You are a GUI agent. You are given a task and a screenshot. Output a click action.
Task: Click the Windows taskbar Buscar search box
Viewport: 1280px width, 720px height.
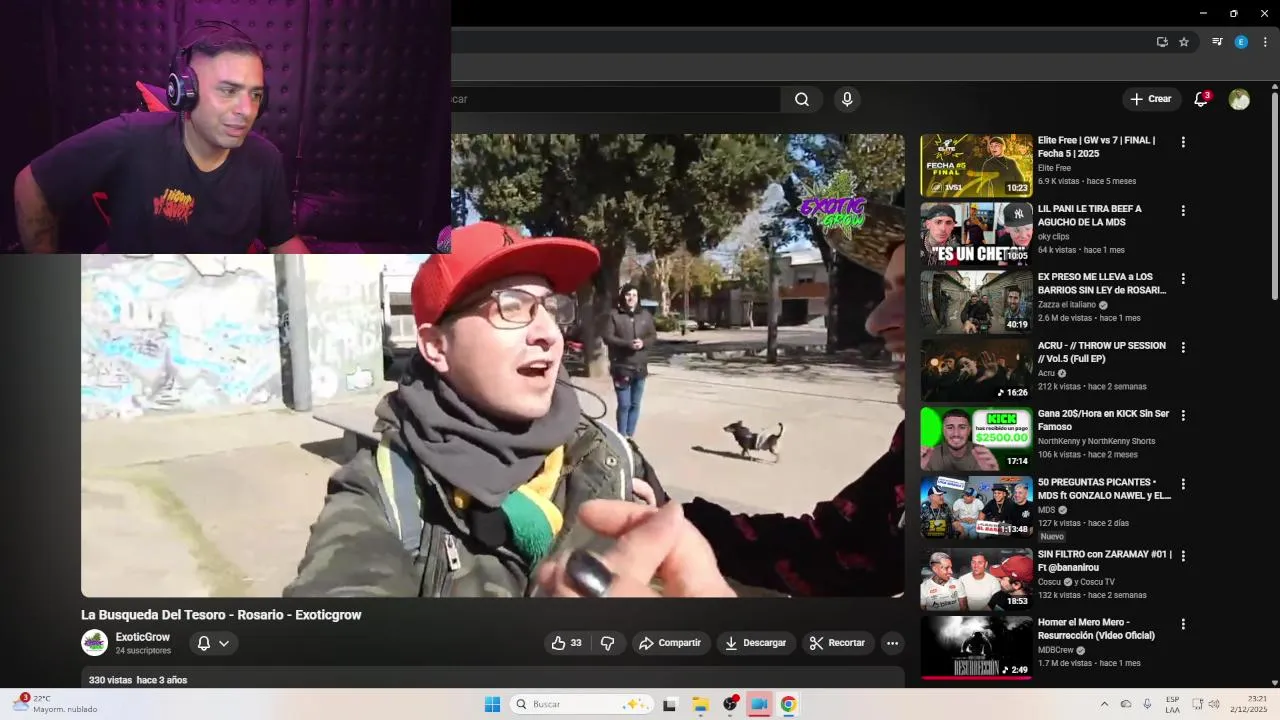pyautogui.click(x=582, y=704)
